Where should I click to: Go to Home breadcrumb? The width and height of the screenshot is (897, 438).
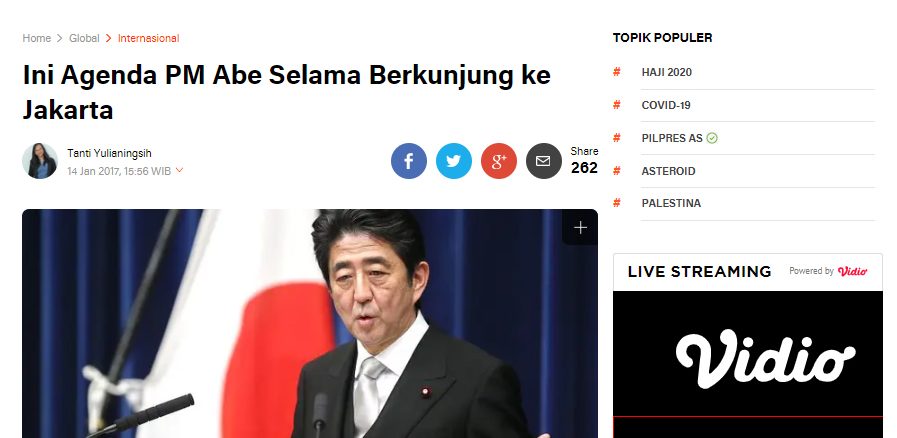pos(37,38)
